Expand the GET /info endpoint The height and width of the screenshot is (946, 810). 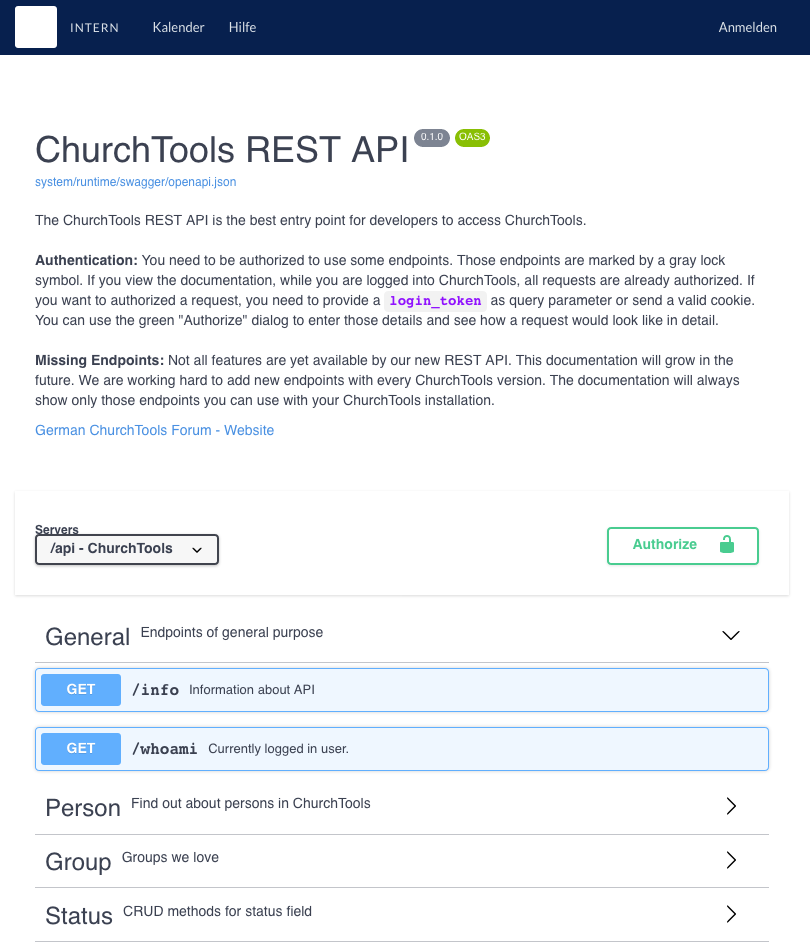point(402,690)
